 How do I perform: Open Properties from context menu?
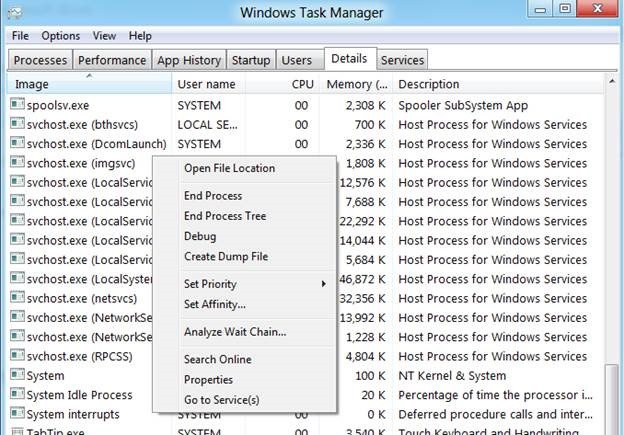click(x=208, y=380)
